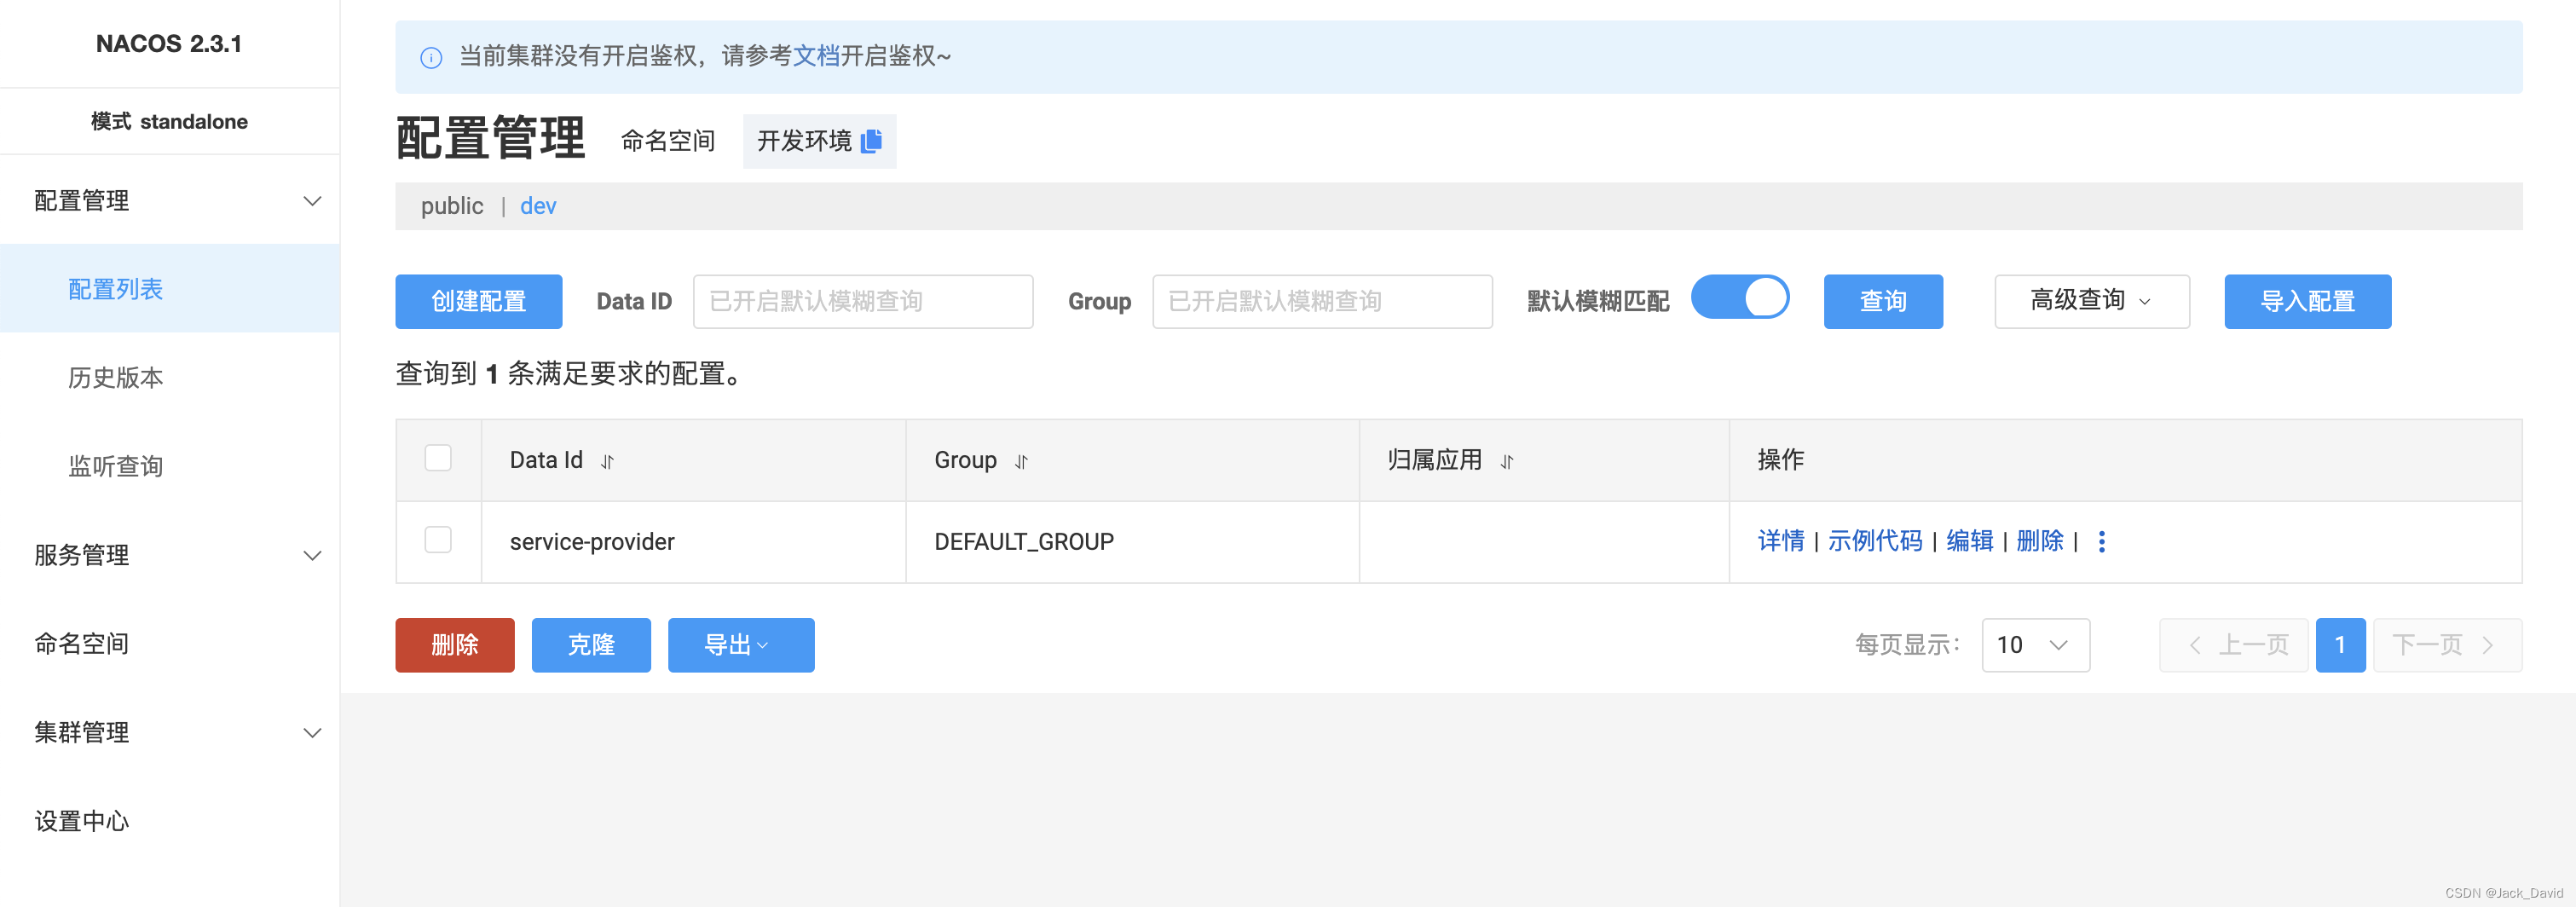The height and width of the screenshot is (907, 2576).
Task: Select the service-provider row checkbox
Action: point(438,540)
